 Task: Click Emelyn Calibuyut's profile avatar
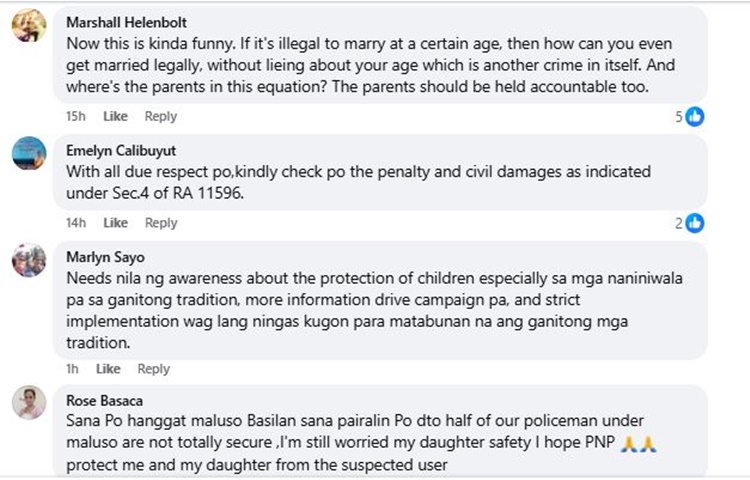tap(29, 153)
